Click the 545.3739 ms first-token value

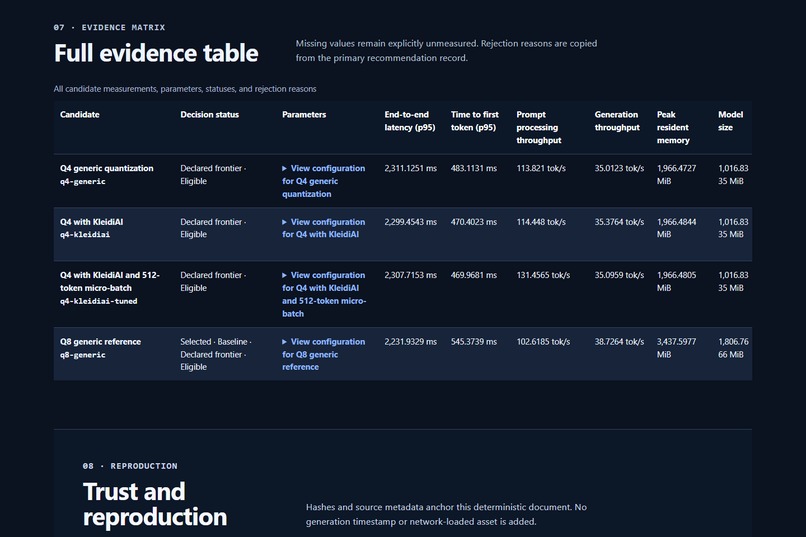[x=473, y=342]
